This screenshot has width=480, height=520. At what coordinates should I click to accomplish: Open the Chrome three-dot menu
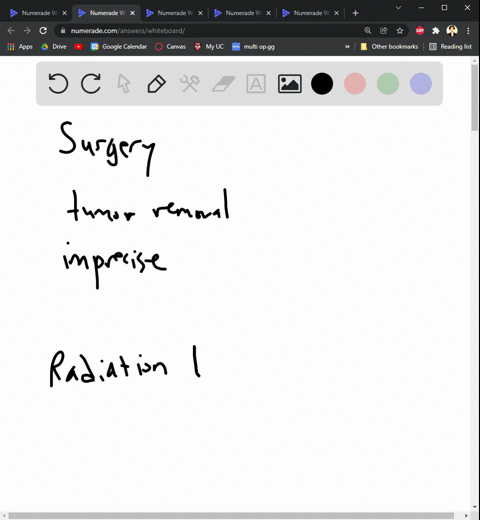[x=468, y=31]
